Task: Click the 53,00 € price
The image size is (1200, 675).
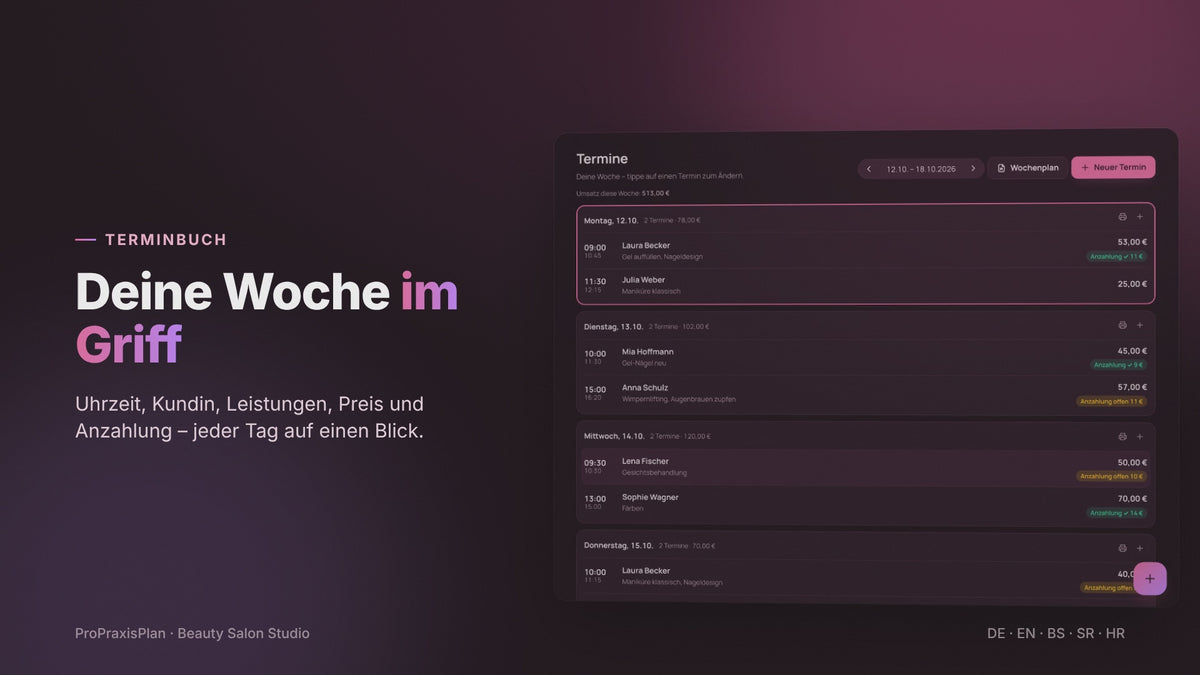Action: pyautogui.click(x=1132, y=242)
